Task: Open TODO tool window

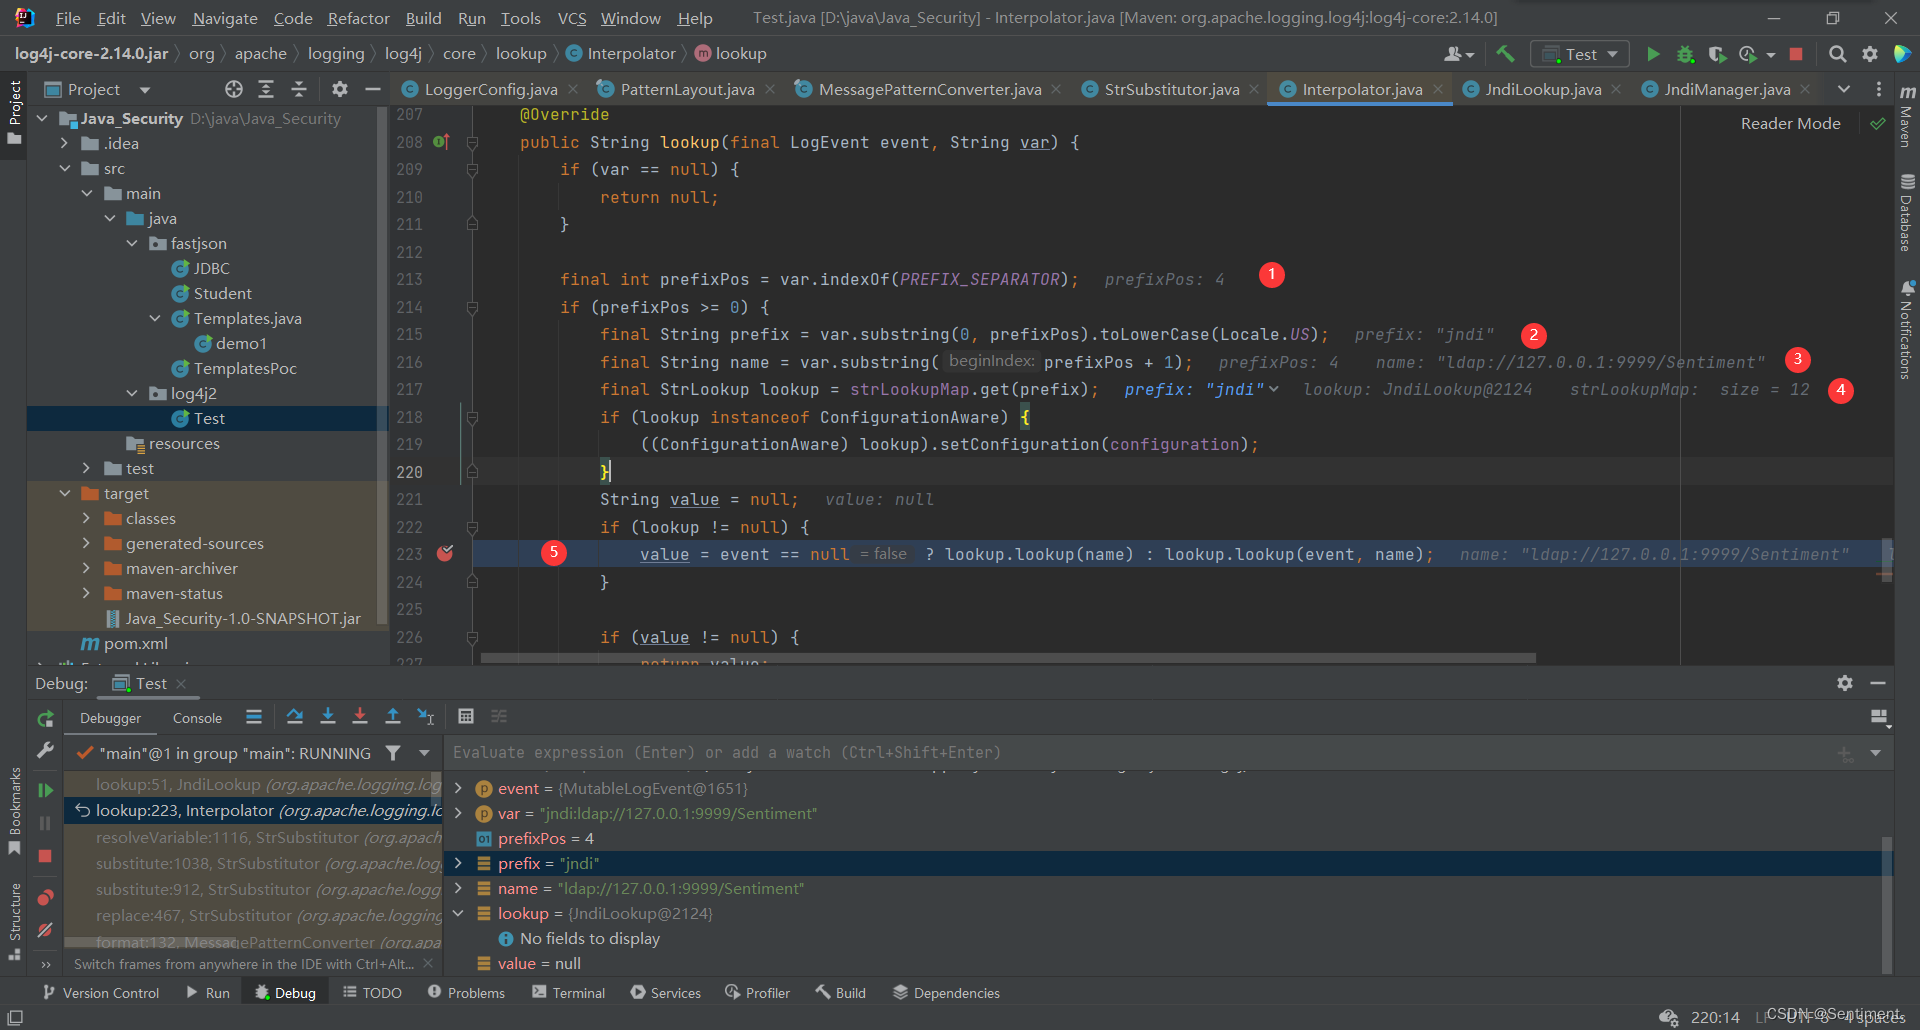Action: coord(372,992)
